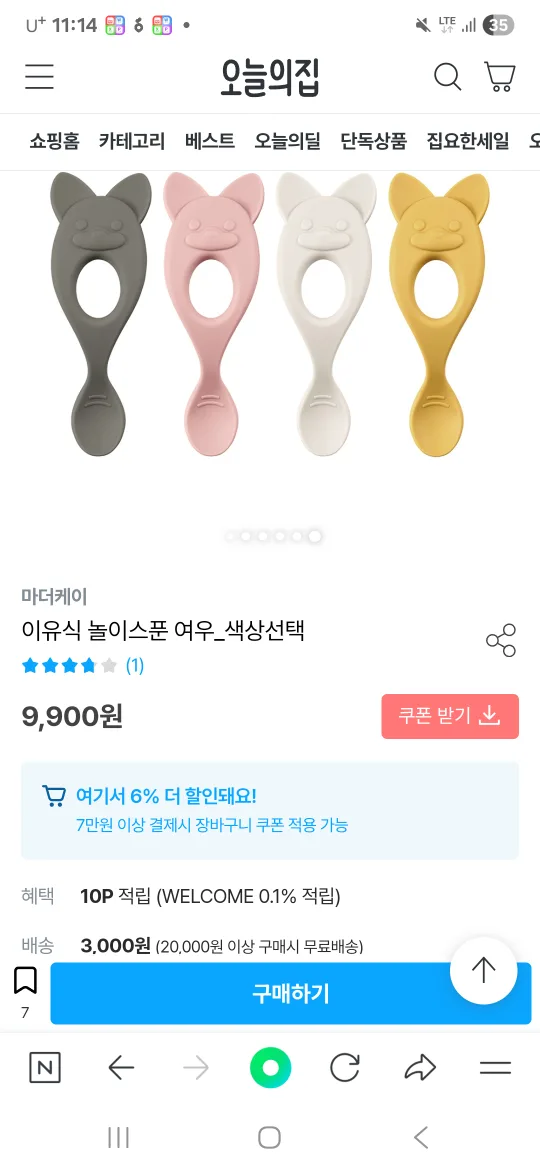Select the 카테고리 tab

pyautogui.click(x=132, y=140)
